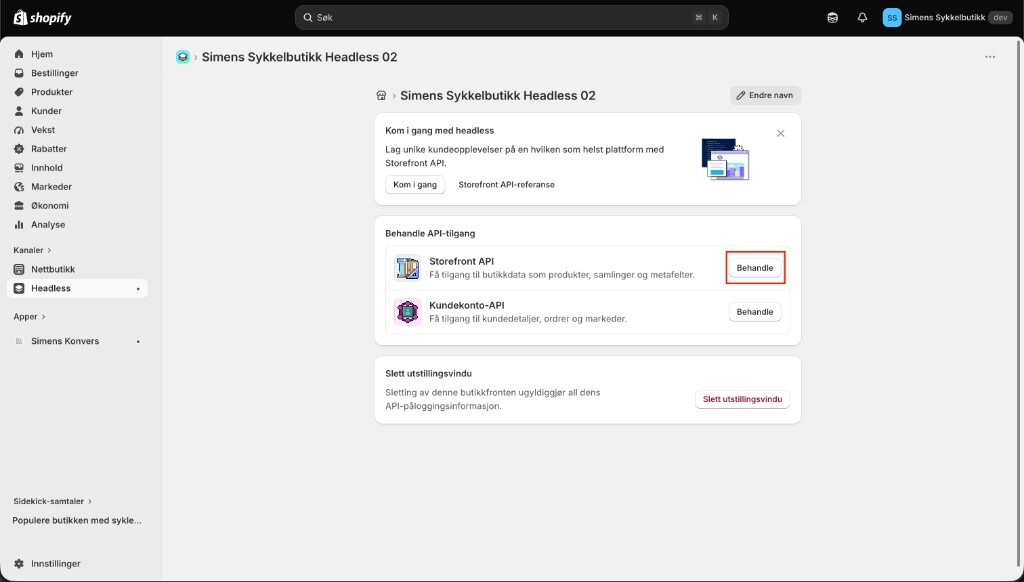Click Behandle for Kundekonto-API
This screenshot has width=1024, height=582.
(x=755, y=312)
